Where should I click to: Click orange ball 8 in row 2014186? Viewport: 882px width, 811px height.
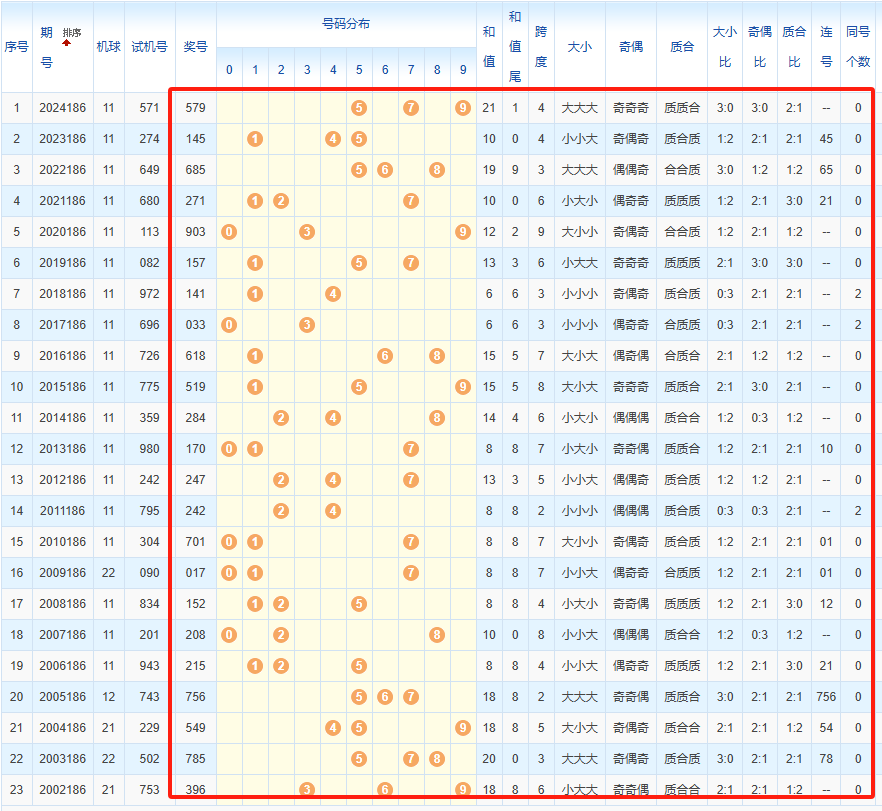(437, 418)
